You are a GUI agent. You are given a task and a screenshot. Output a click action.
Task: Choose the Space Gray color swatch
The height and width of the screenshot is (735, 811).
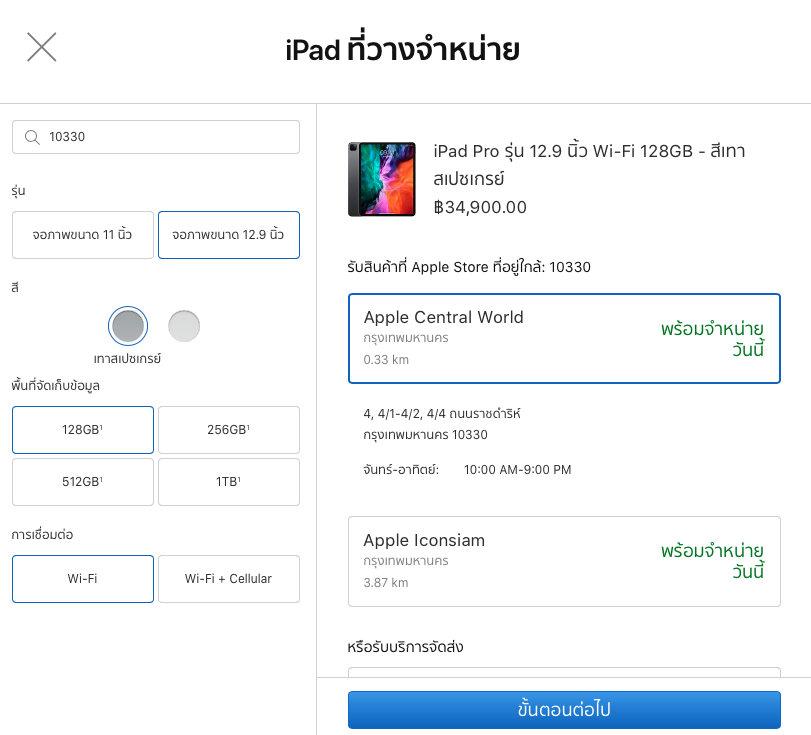click(x=128, y=326)
